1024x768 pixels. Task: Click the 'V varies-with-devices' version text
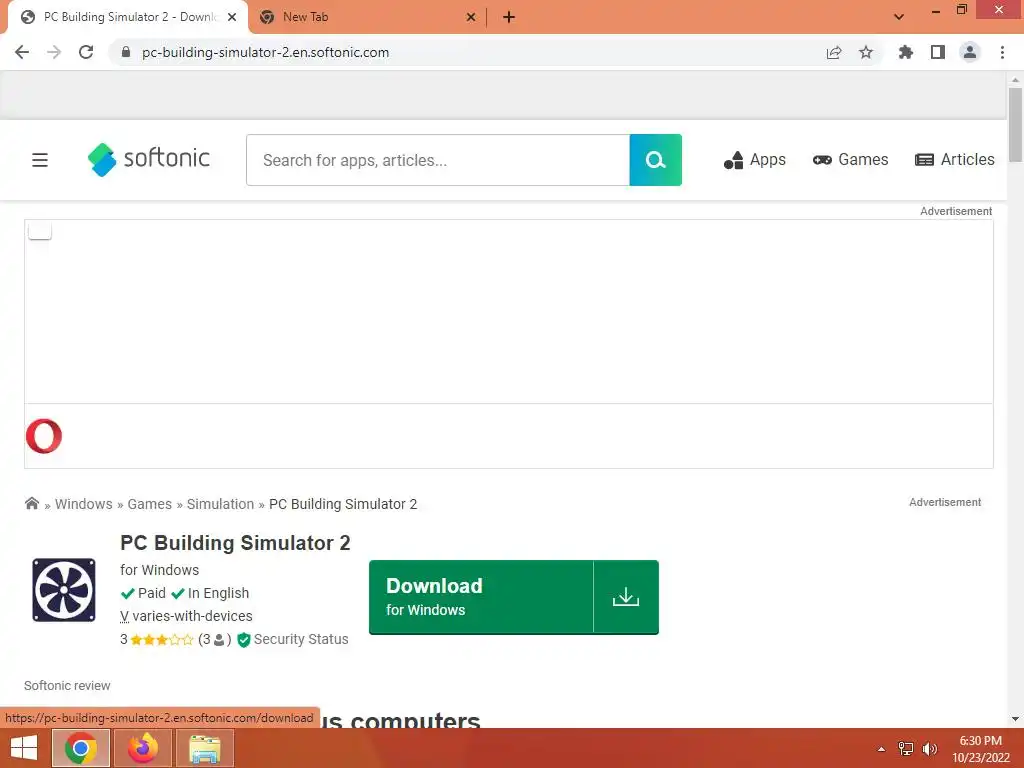point(186,616)
